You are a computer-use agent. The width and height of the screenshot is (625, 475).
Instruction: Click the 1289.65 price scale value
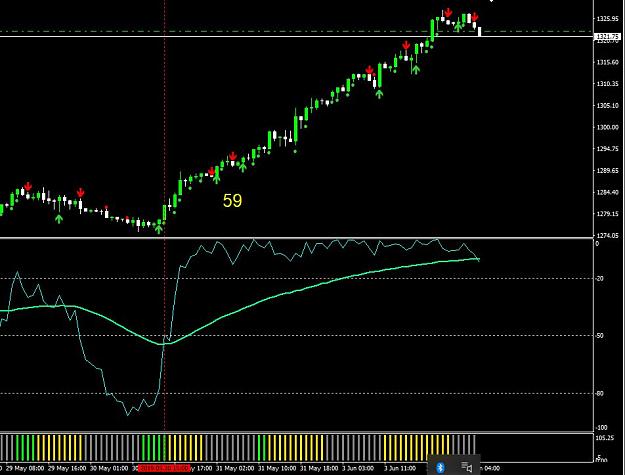[x=608, y=171]
